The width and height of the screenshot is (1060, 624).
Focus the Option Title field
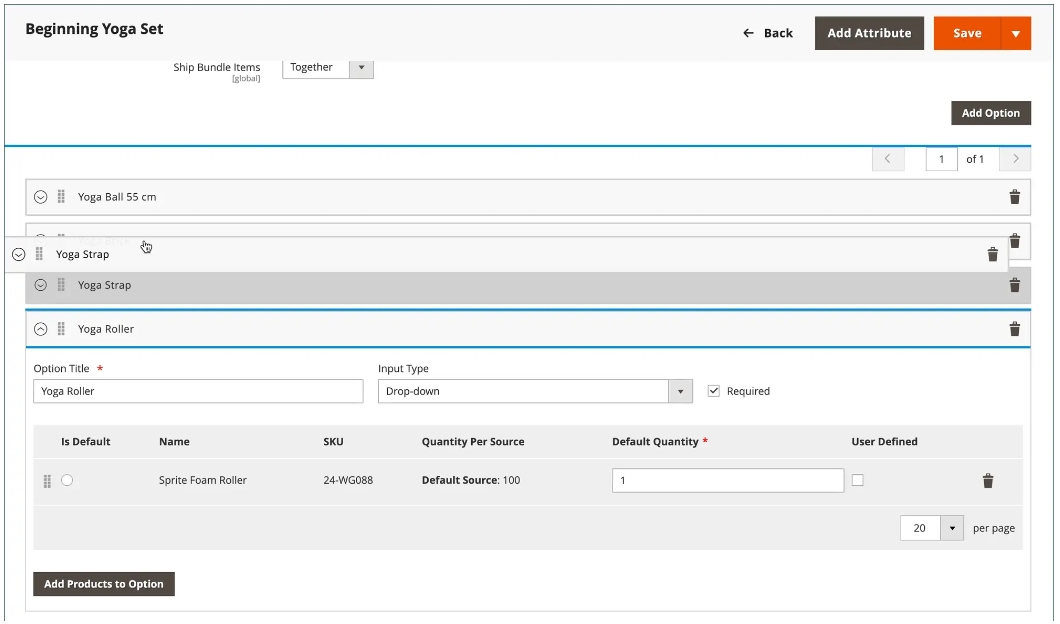(198, 391)
